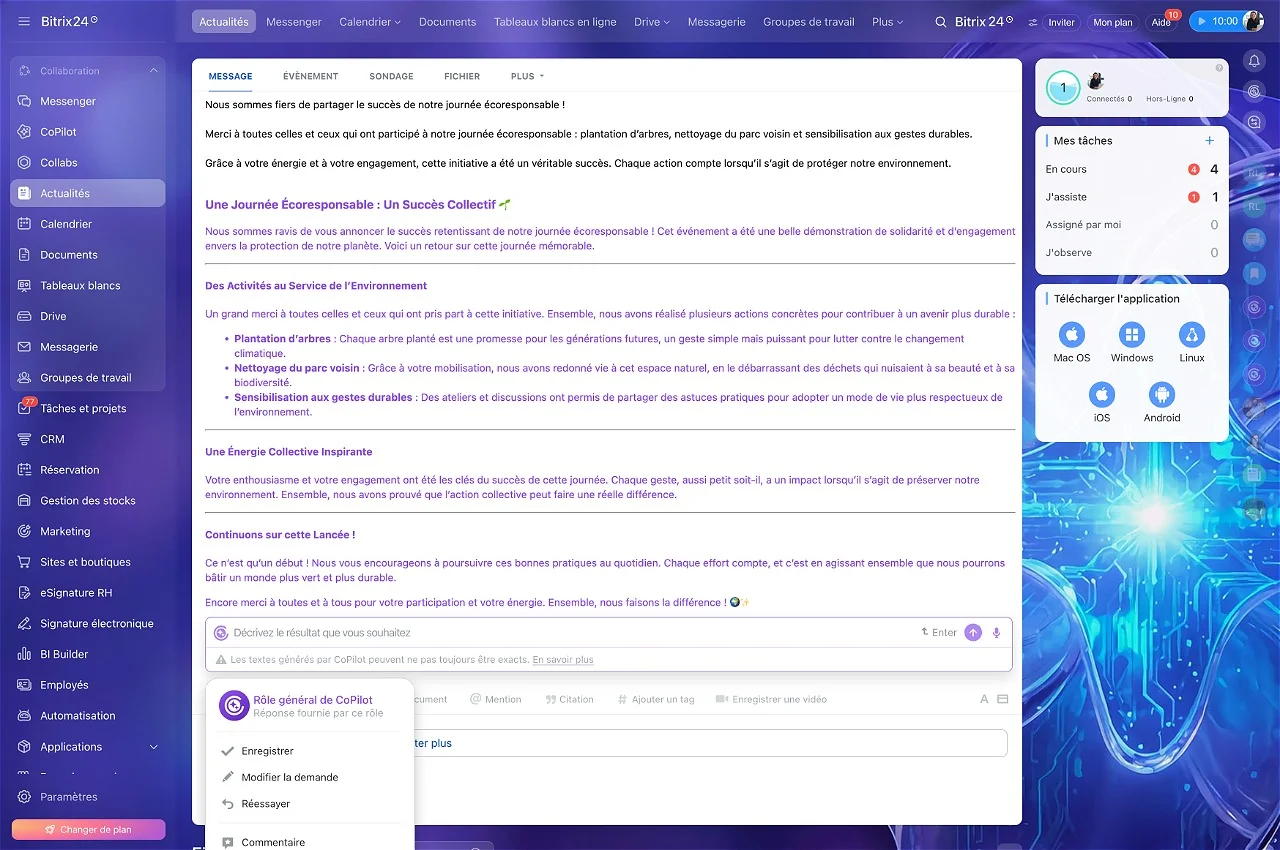Open Gestion des stocks in the sidebar
Image resolution: width=1280 pixels, height=850 pixels.
pyautogui.click(x=88, y=500)
